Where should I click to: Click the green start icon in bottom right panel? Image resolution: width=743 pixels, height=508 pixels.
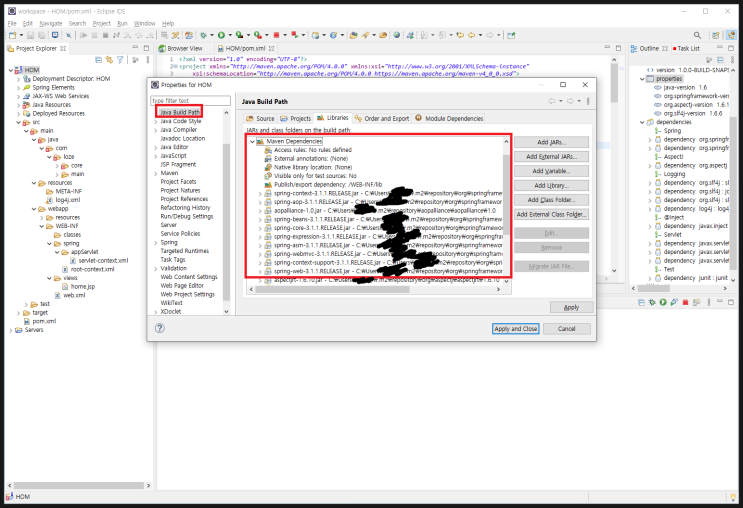coord(663,302)
